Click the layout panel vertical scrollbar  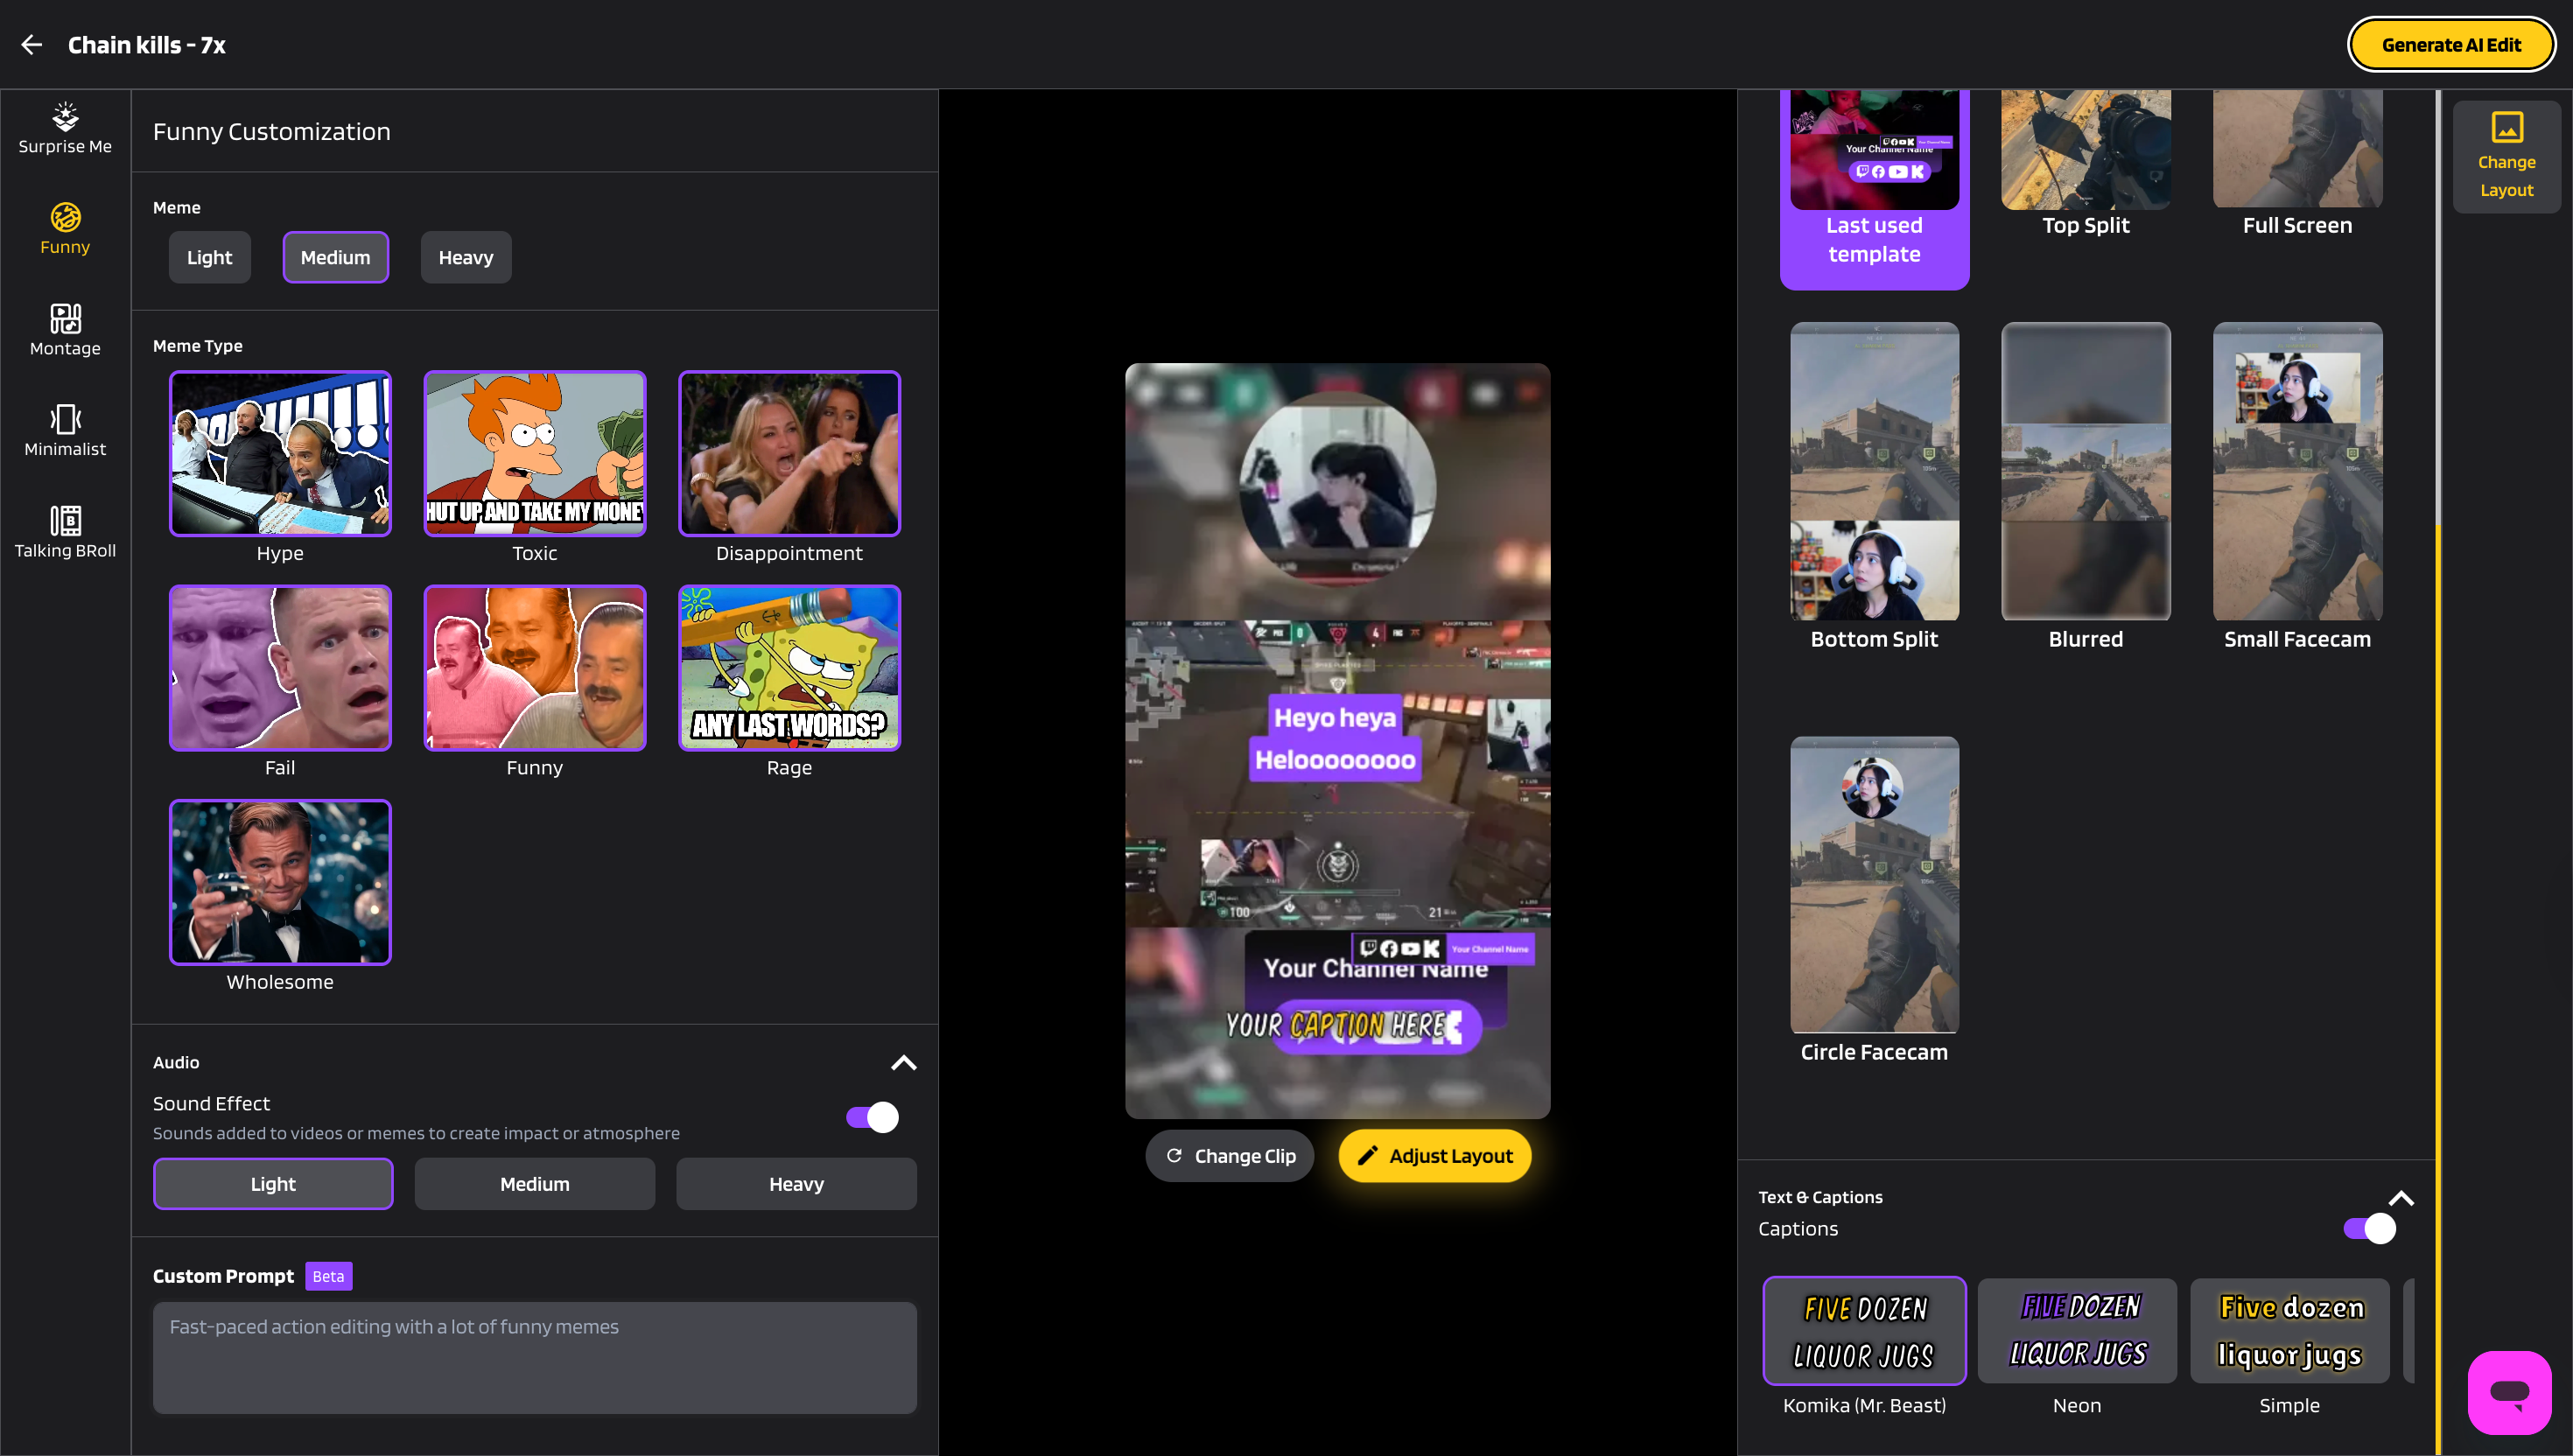click(x=2438, y=772)
